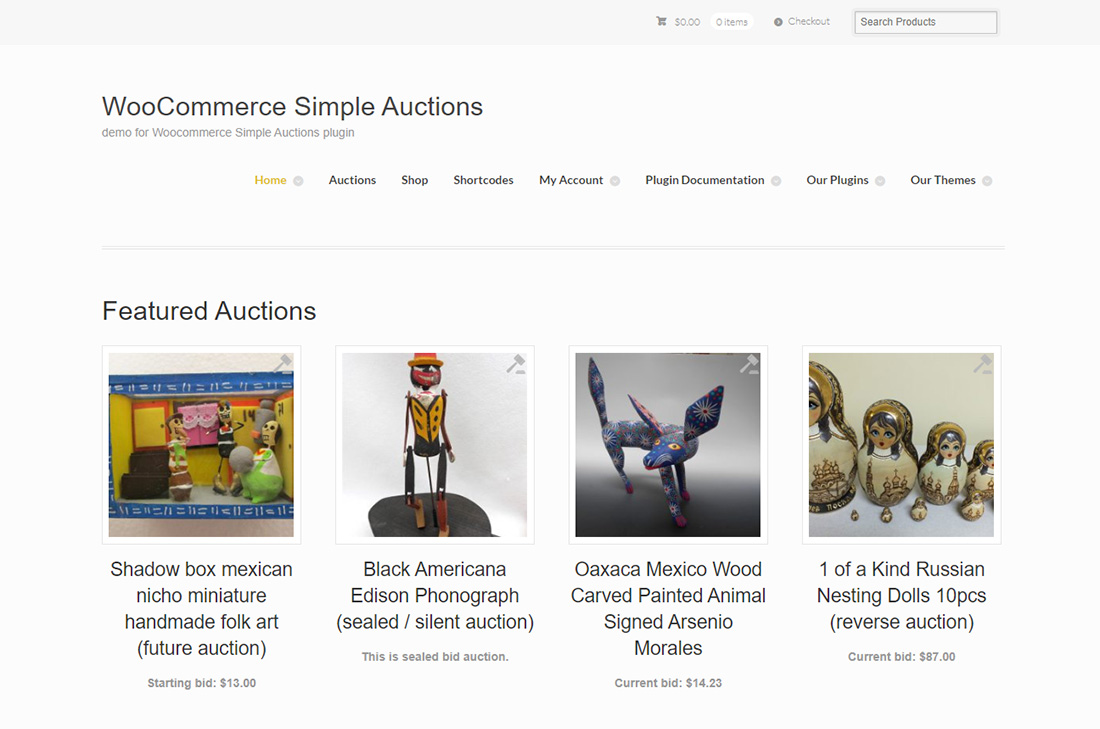Click the 1 of a Kind Russian Nesting Dolls title

pyautogui.click(x=901, y=595)
